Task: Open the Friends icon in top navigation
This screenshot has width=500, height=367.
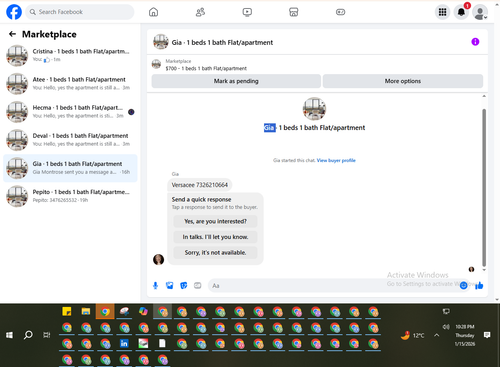Action: pyautogui.click(x=200, y=12)
